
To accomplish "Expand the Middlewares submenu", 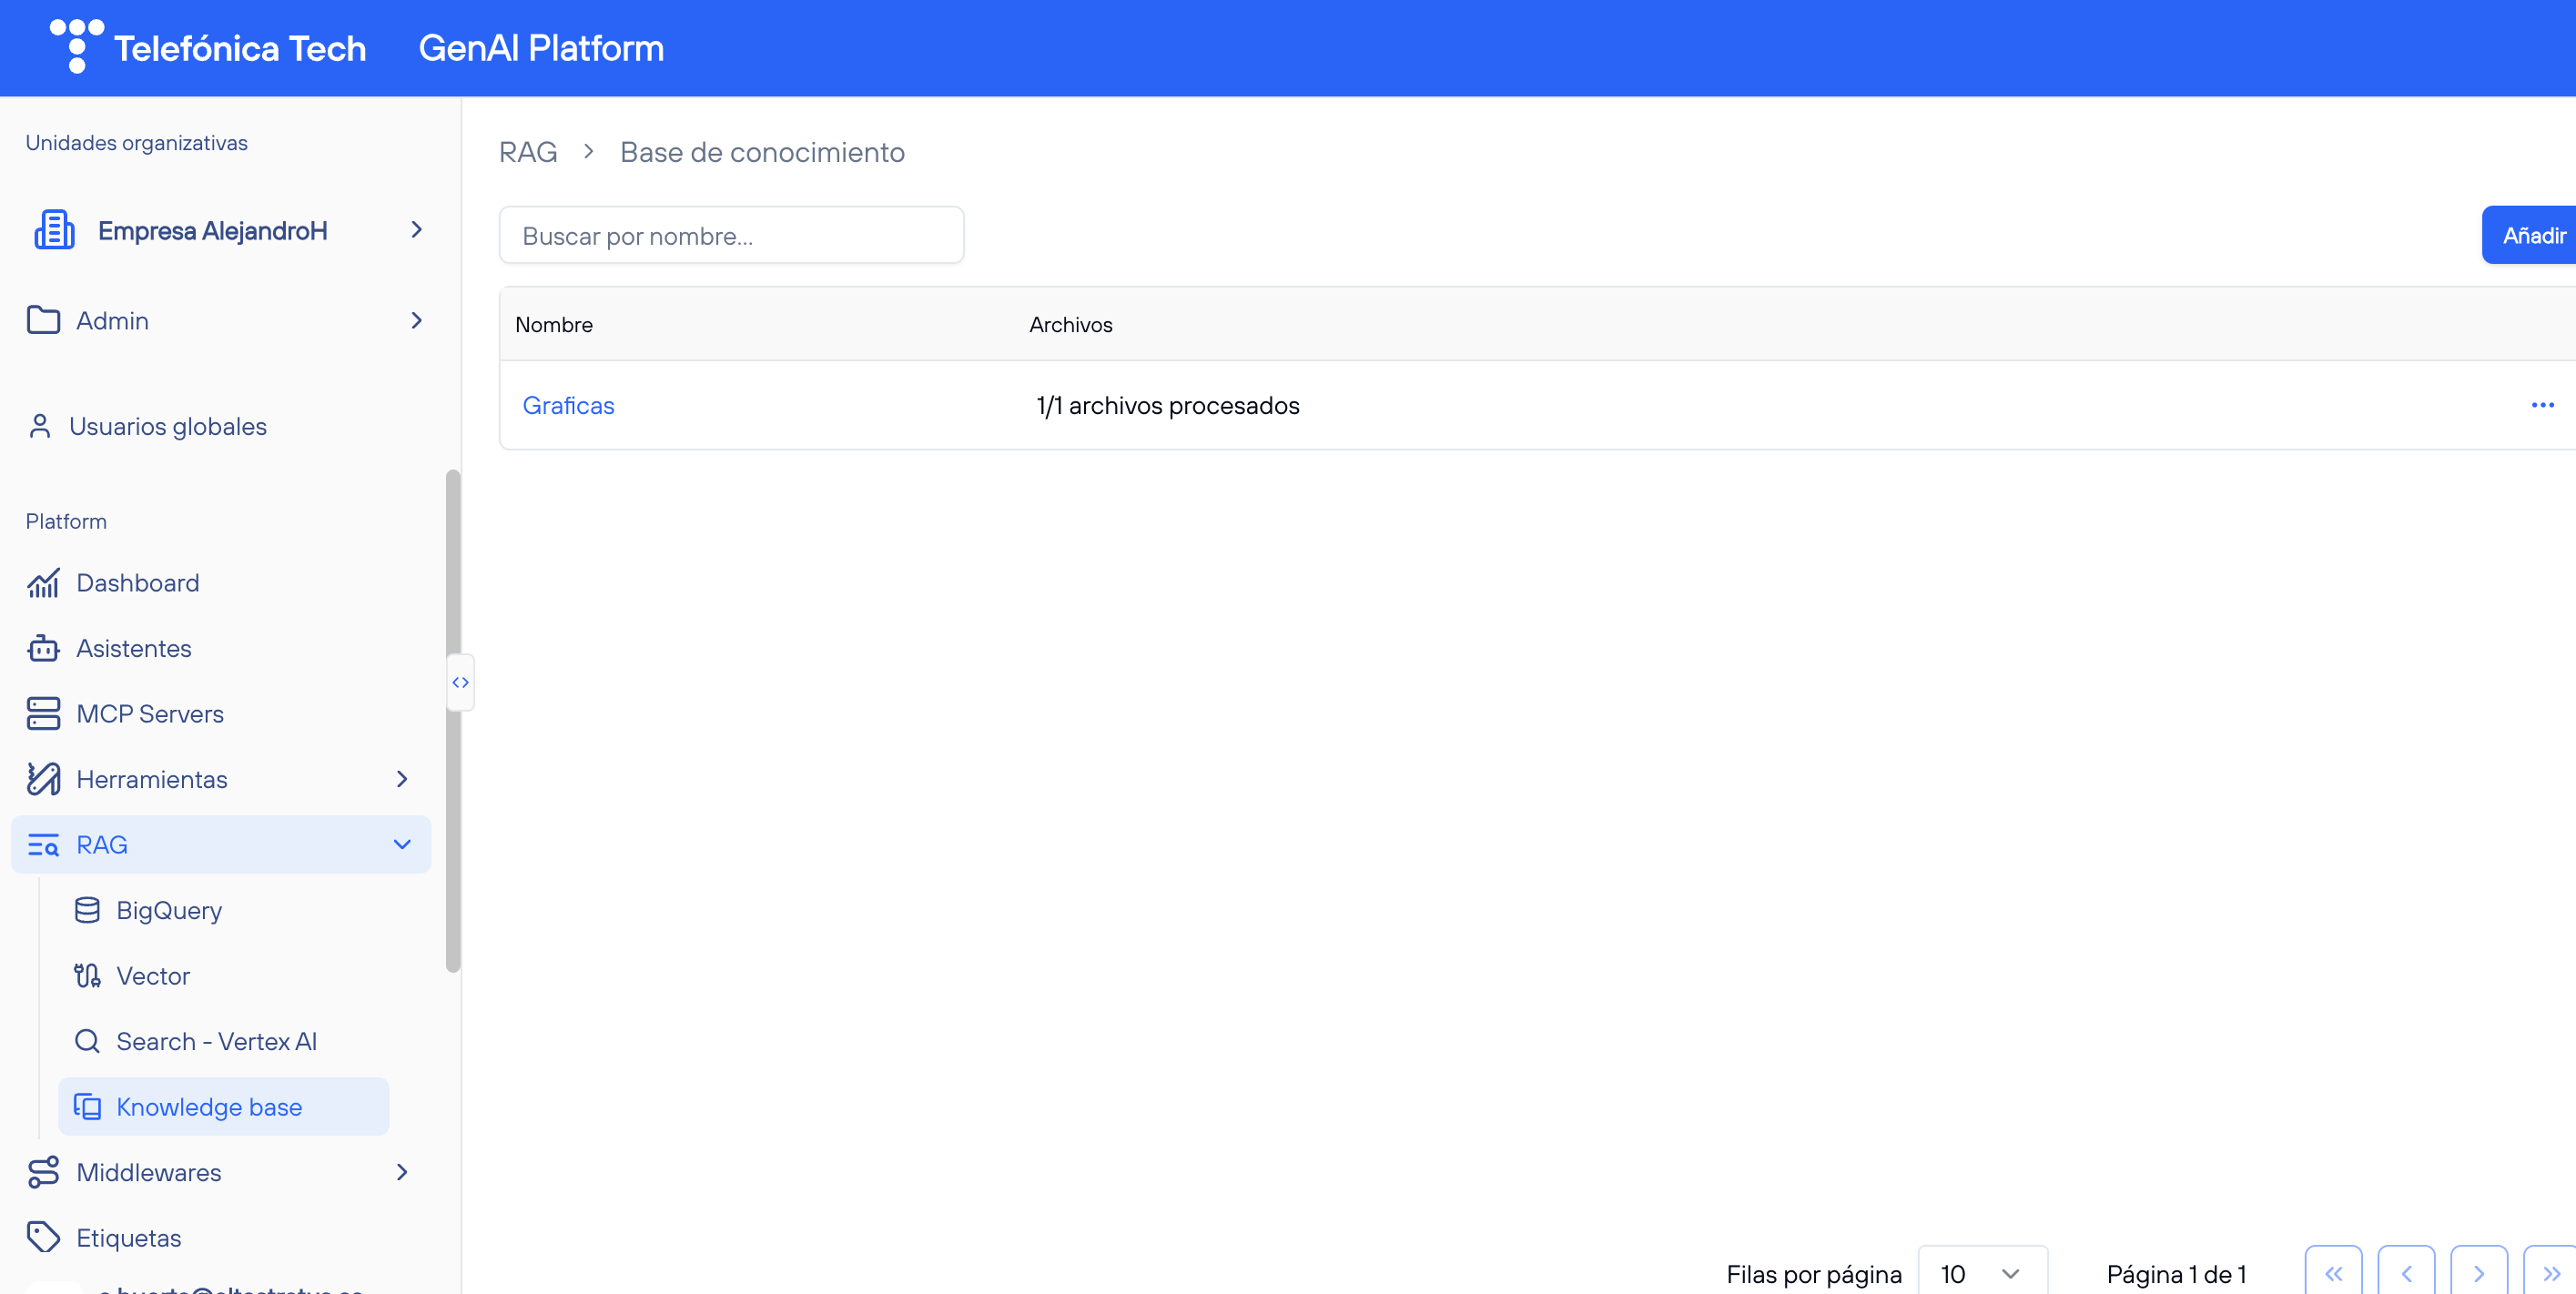I will 402,1172.
